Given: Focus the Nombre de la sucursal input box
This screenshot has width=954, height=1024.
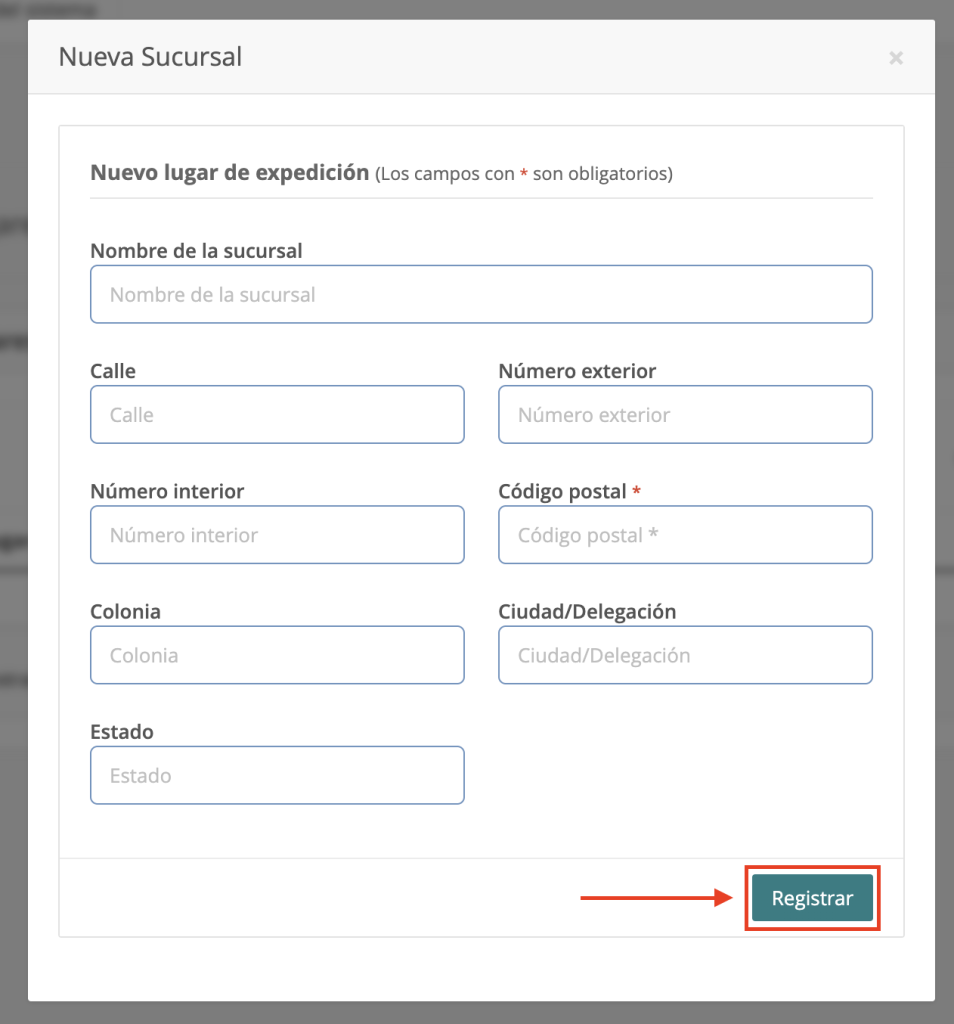Looking at the screenshot, I should pos(481,294).
